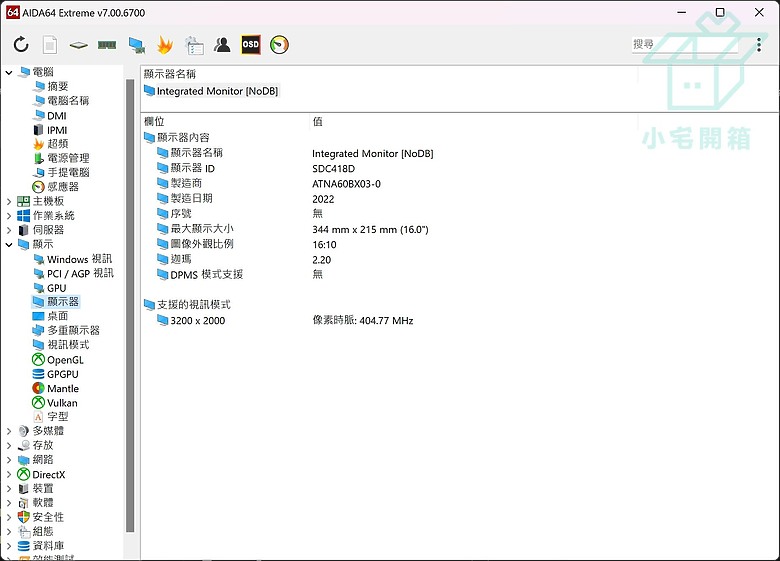Expand the 主機板 tree node
This screenshot has height=561, width=780.
pyautogui.click(x=9, y=201)
